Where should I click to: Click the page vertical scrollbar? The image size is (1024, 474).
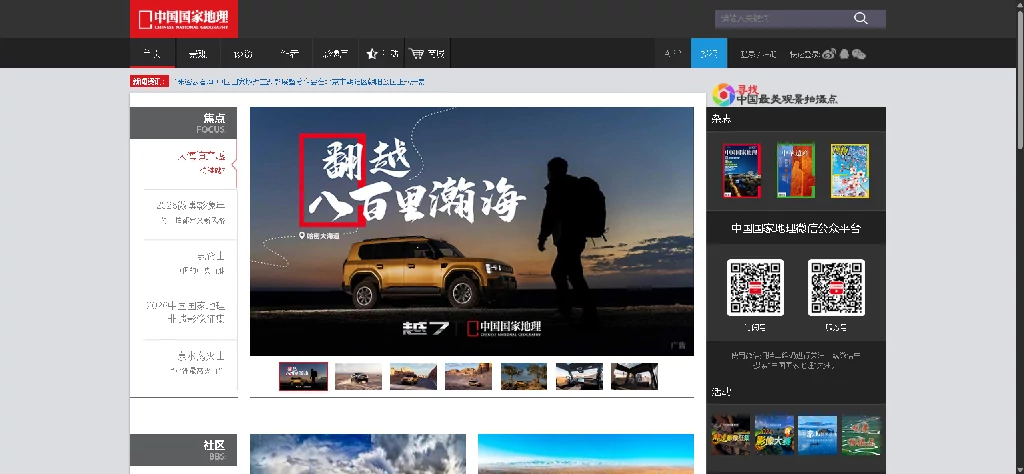tap(1019, 237)
